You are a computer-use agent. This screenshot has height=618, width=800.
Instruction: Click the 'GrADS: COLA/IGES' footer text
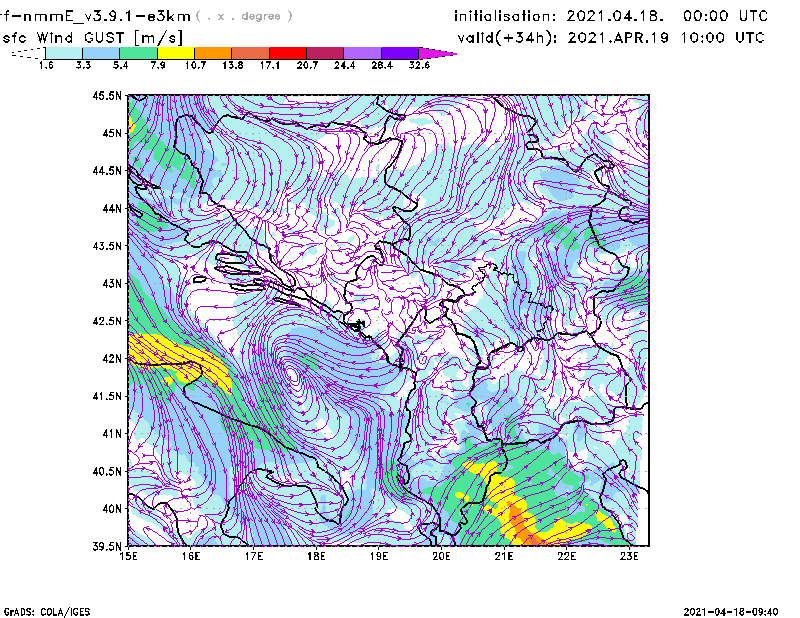46,612
